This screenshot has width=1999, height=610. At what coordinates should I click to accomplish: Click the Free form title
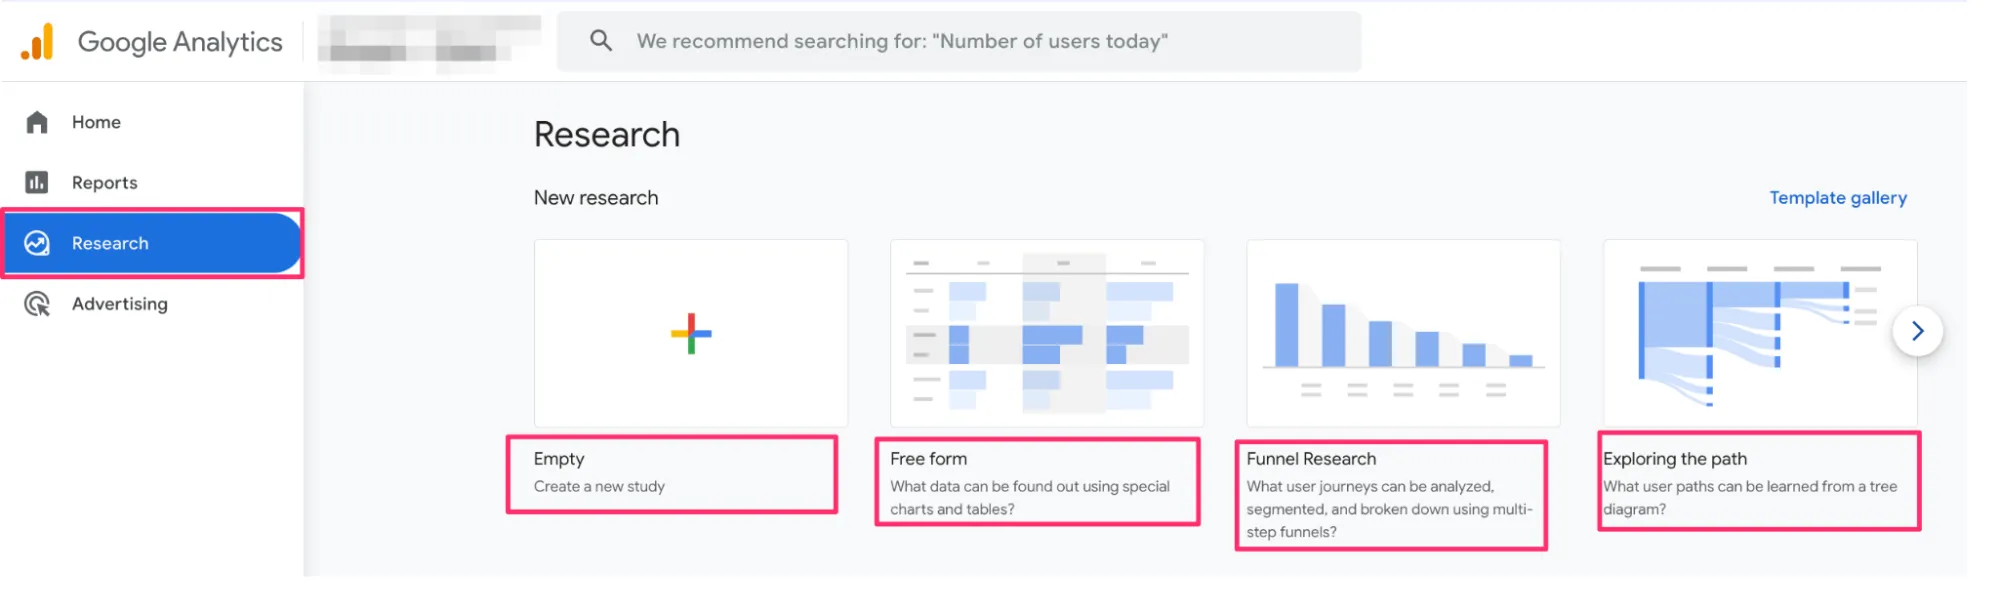pos(928,459)
